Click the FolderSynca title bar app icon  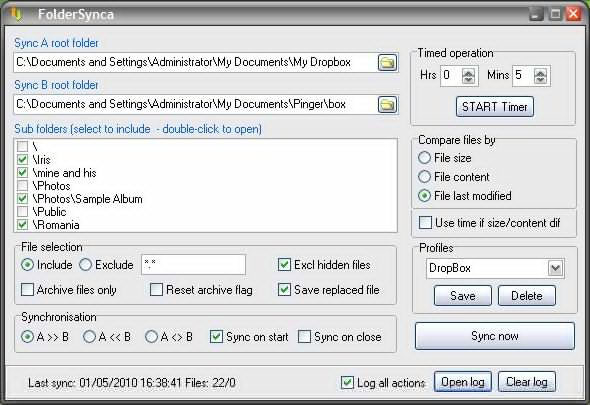16,14
